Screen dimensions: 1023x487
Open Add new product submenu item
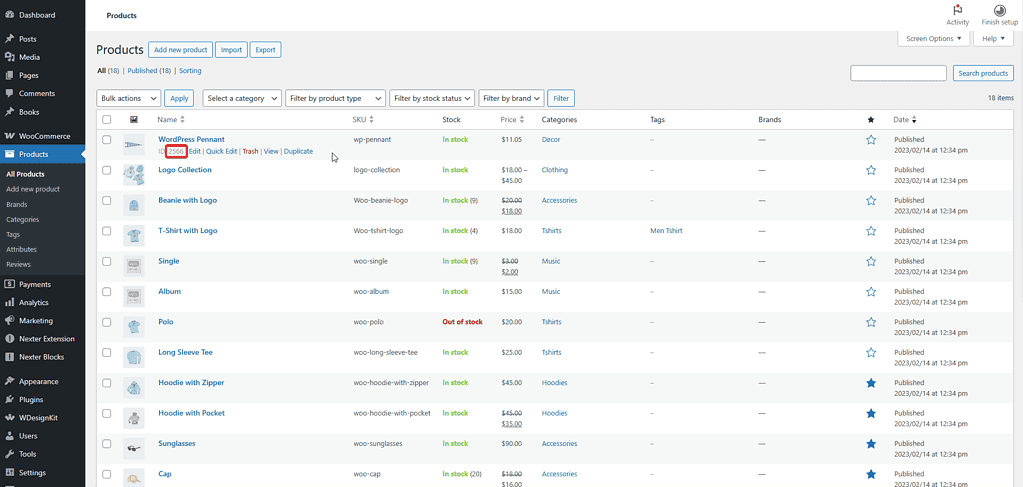click(x=33, y=189)
